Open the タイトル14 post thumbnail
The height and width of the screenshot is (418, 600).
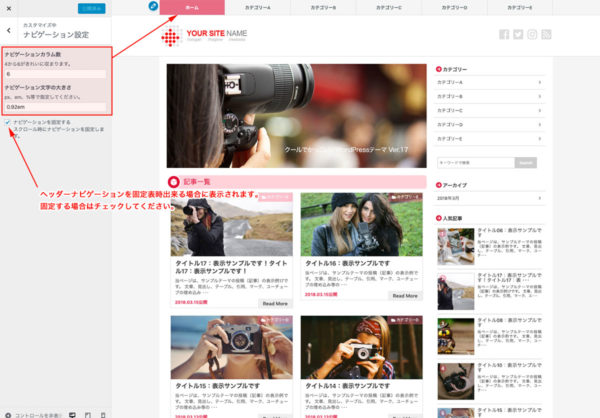362,347
